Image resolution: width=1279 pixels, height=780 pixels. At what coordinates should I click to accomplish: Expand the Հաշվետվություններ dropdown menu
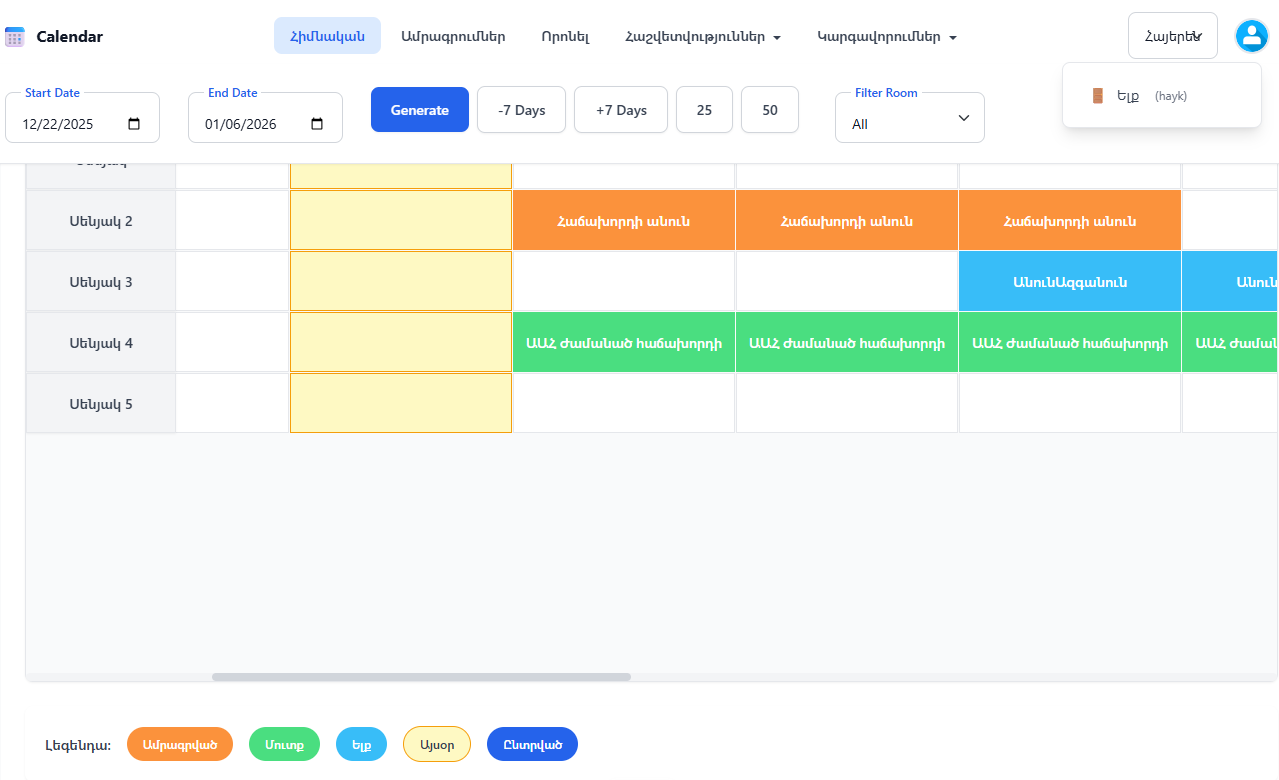pos(702,37)
